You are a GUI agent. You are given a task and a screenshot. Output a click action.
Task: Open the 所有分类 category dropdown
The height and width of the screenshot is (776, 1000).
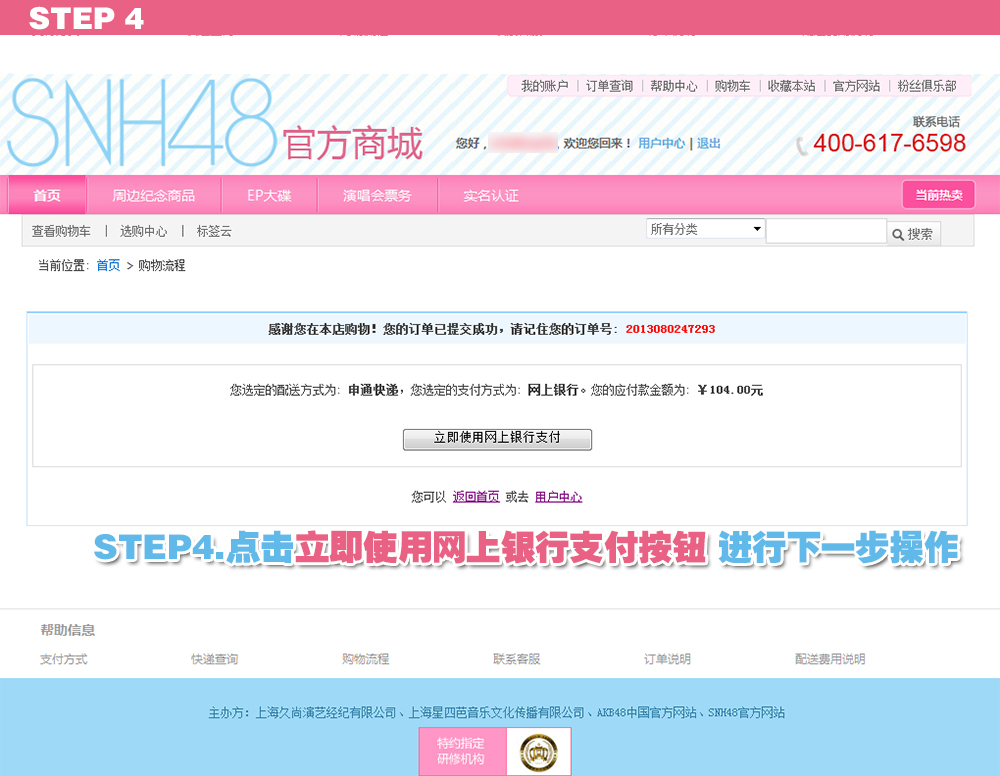(x=705, y=229)
